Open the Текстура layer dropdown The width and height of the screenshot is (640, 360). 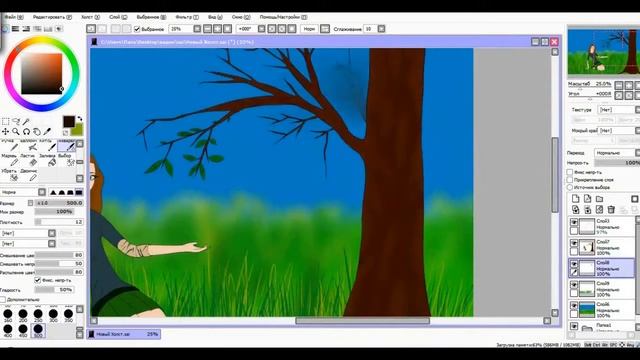tap(619, 110)
